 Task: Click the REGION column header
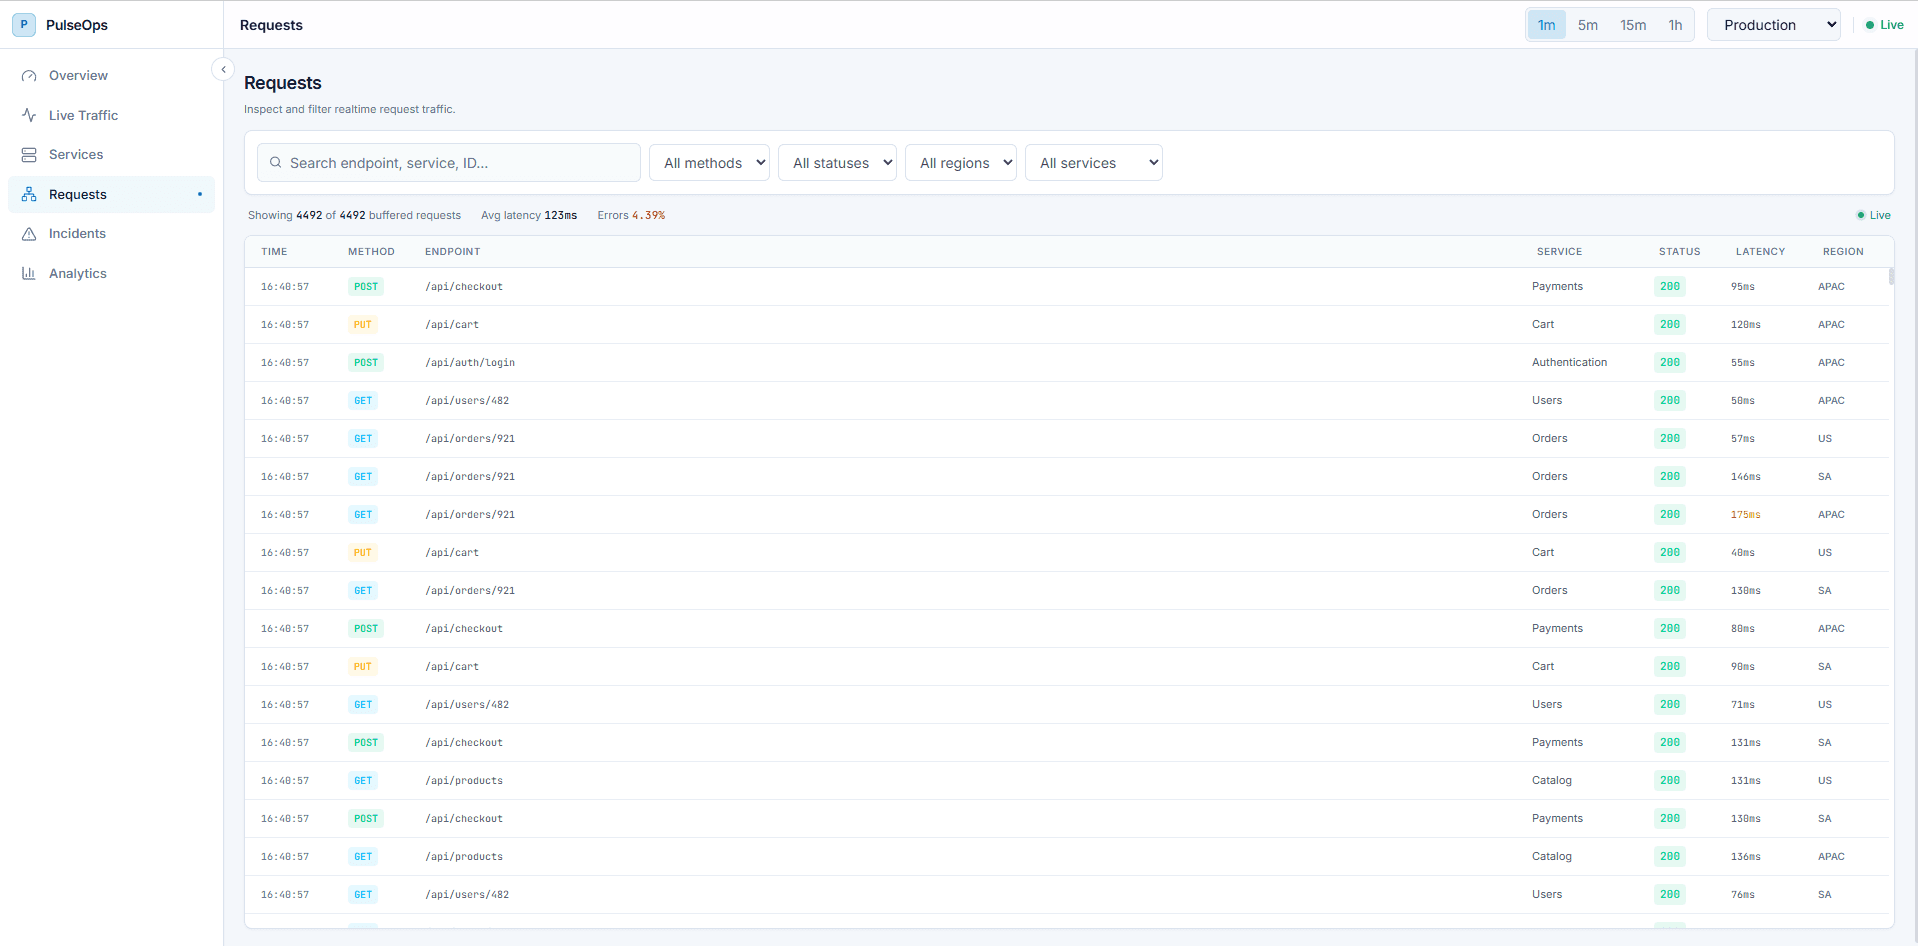tap(1843, 252)
